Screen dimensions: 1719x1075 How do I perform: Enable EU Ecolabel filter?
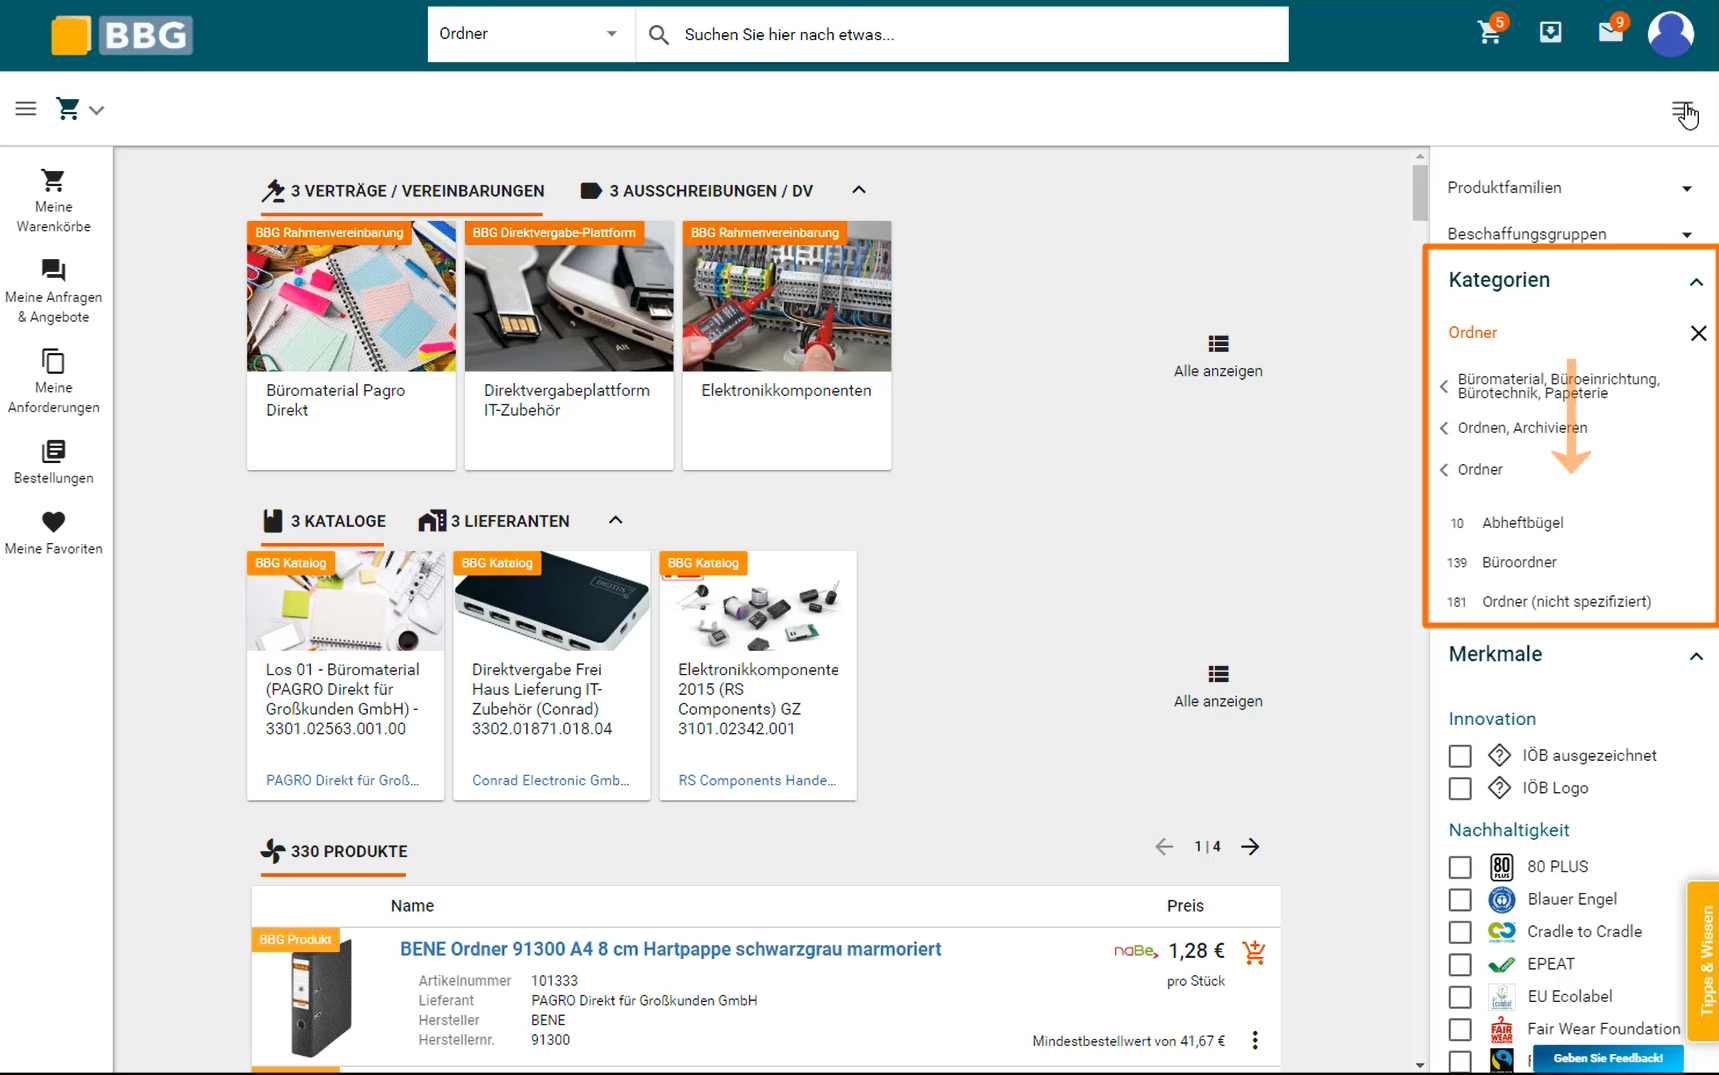coord(1460,997)
